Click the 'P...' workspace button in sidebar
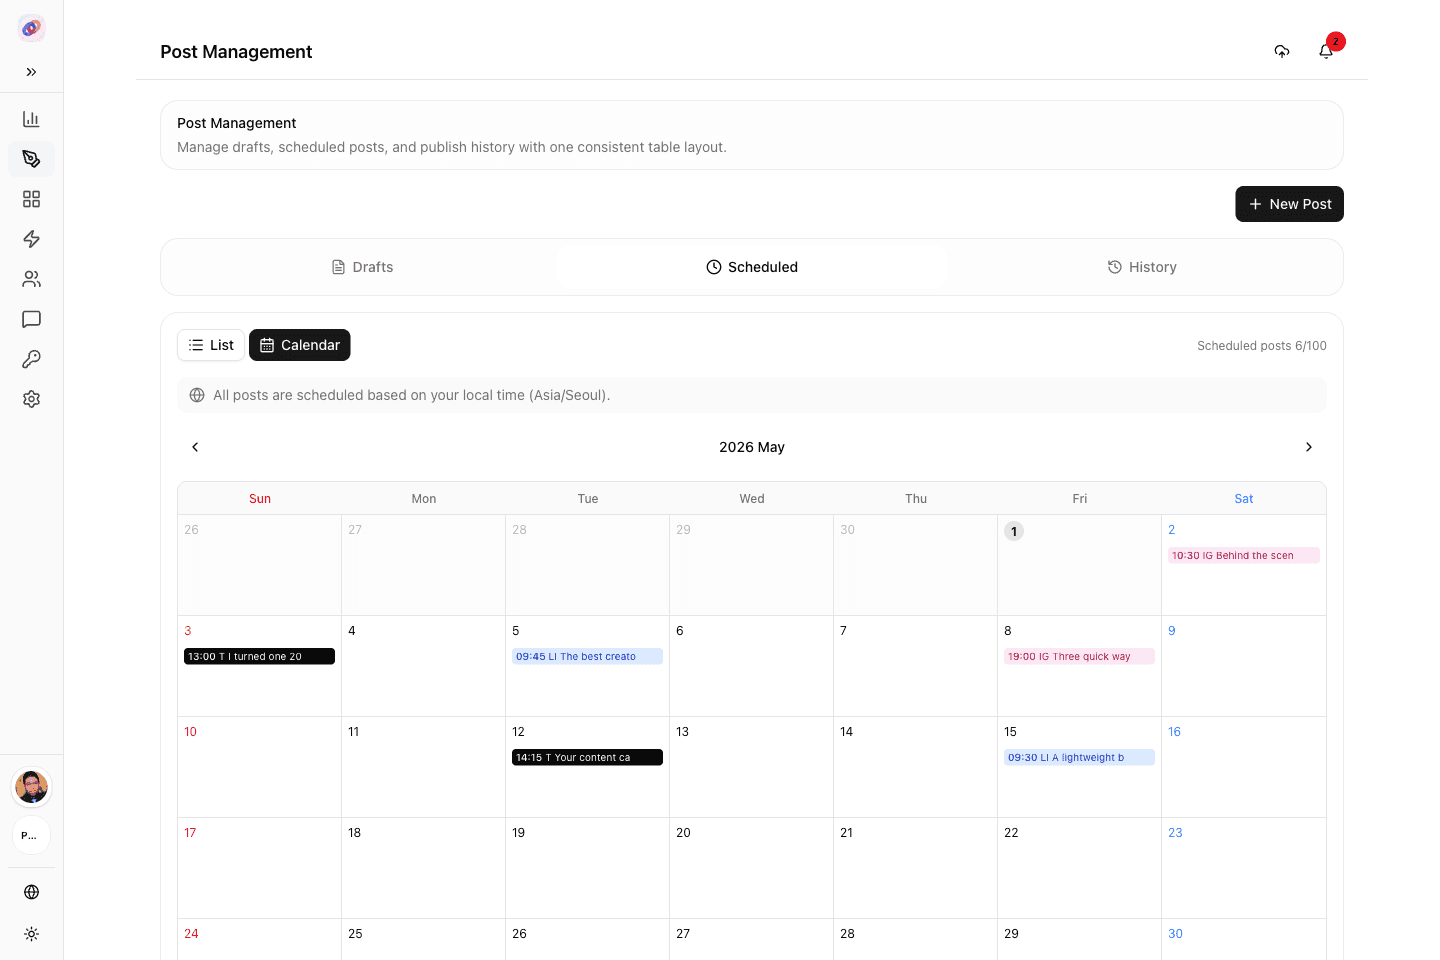The width and height of the screenshot is (1440, 960). click(x=32, y=836)
